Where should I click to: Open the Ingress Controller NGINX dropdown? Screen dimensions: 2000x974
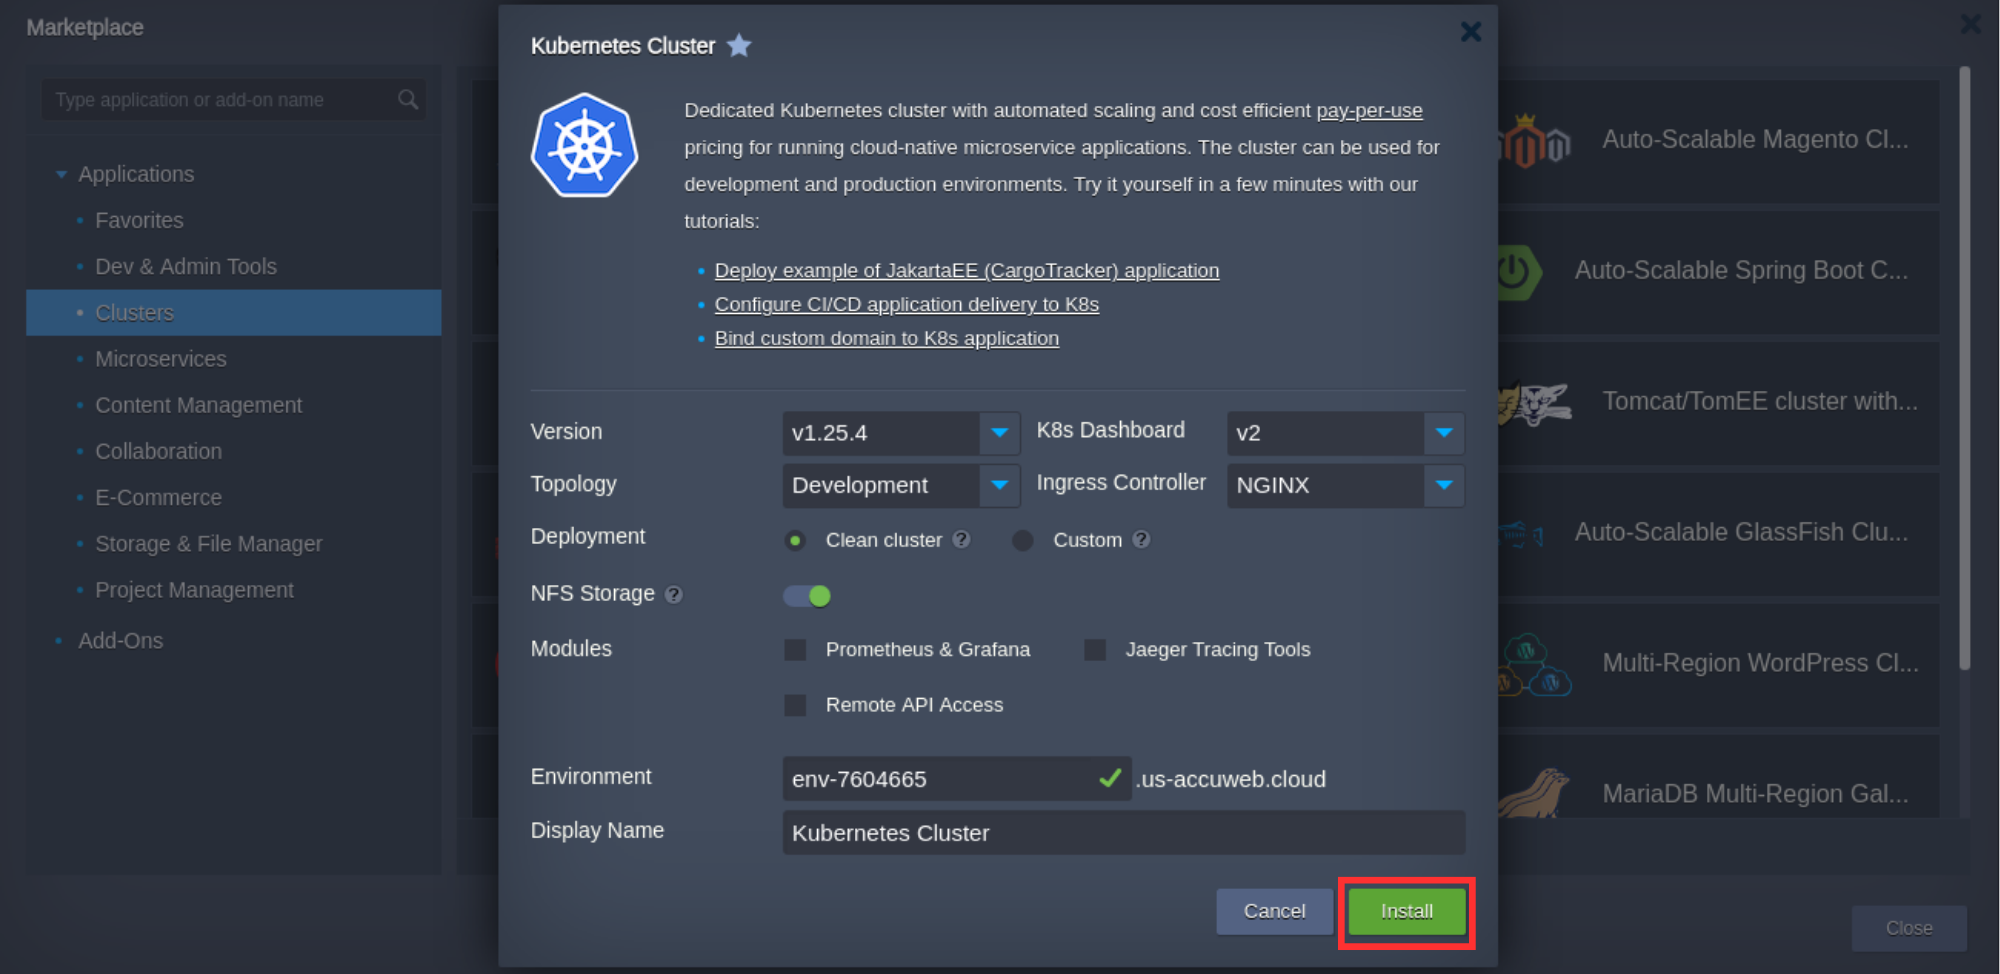point(1443,485)
